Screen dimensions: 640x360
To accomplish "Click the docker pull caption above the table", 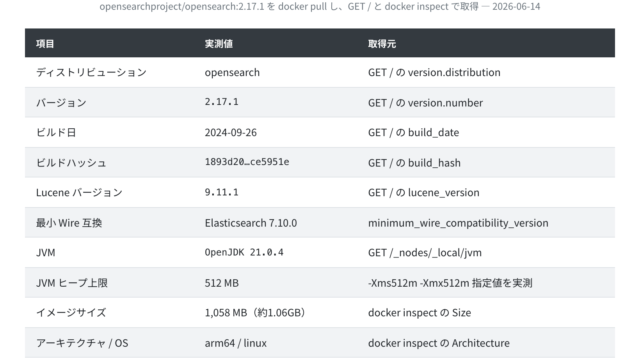I will 320,7.
